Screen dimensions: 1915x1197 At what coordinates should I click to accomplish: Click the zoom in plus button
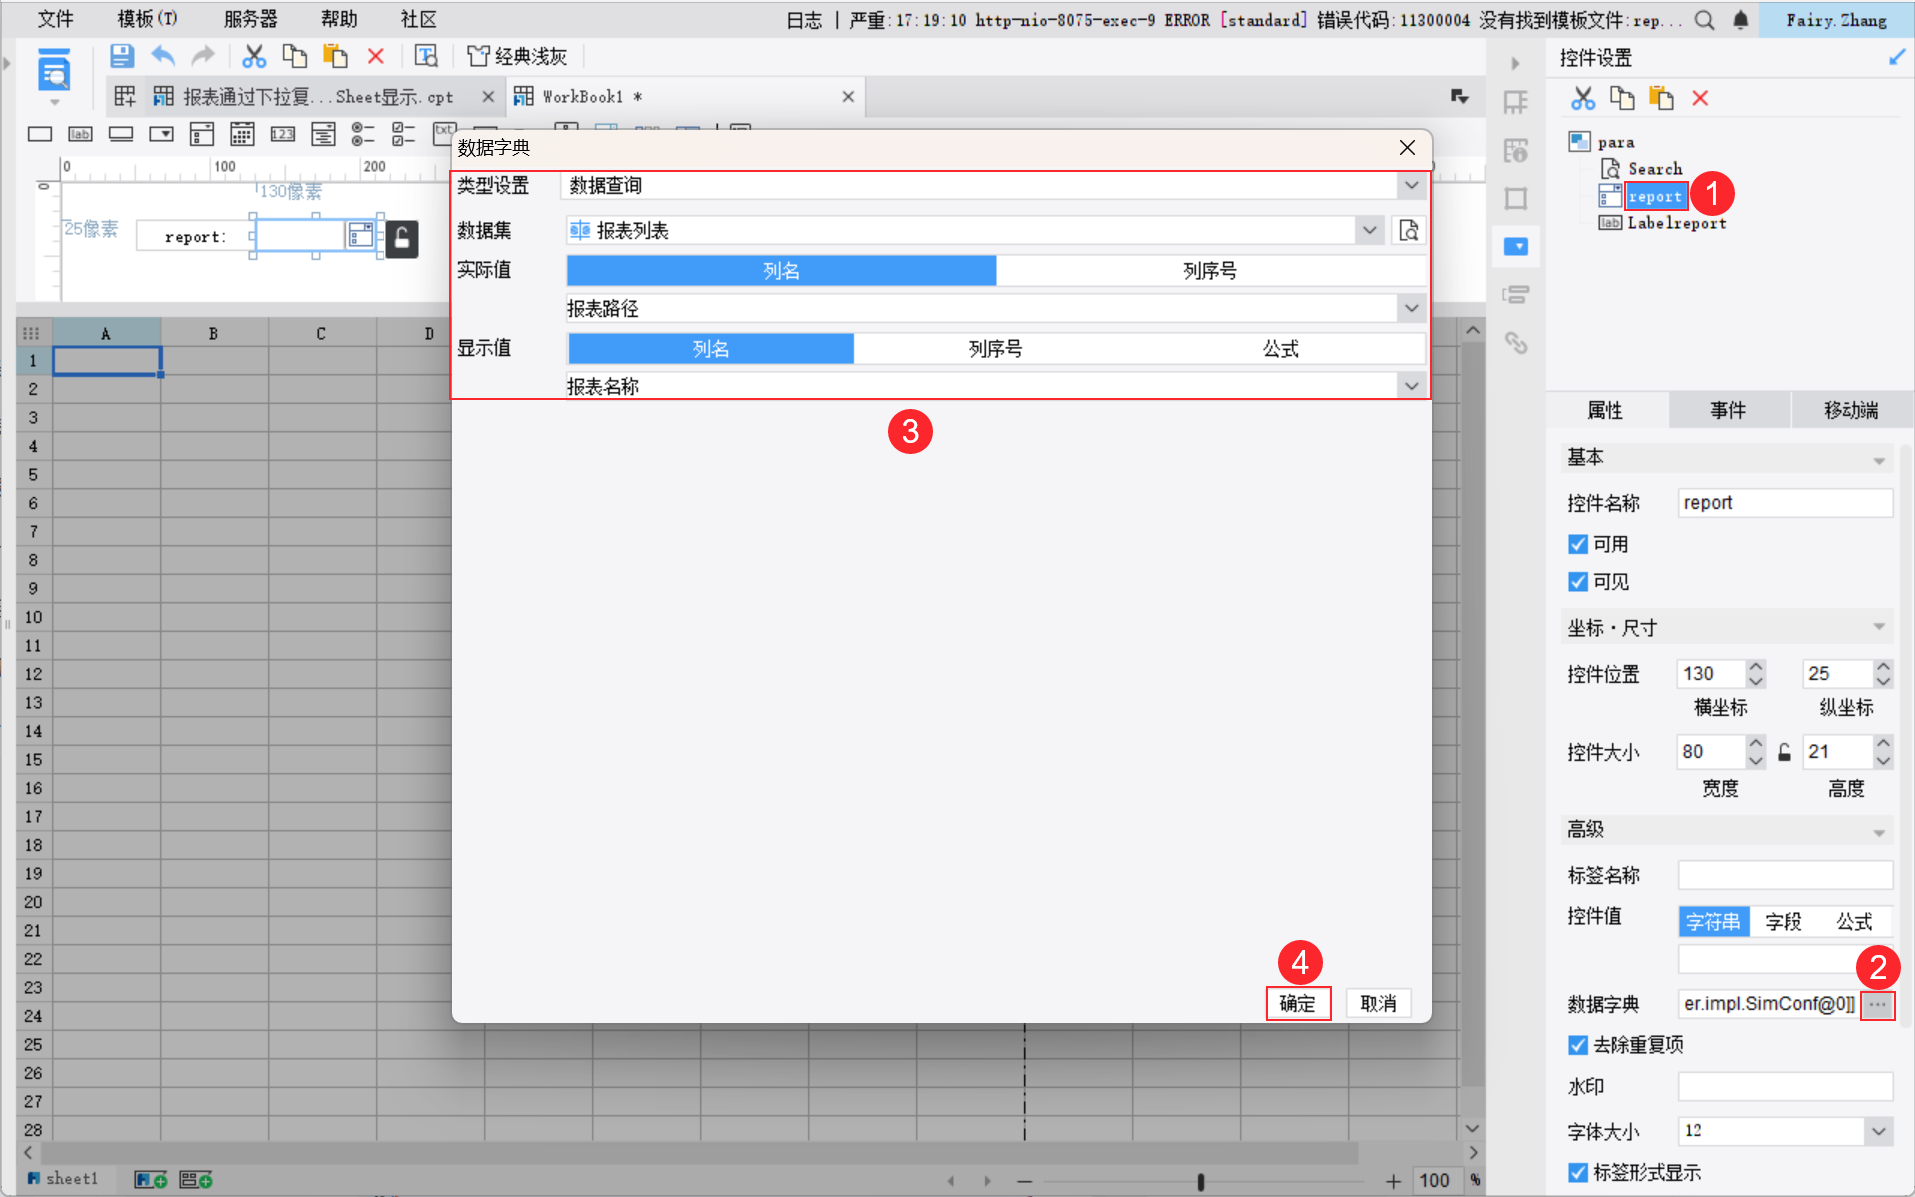[x=1393, y=1182]
